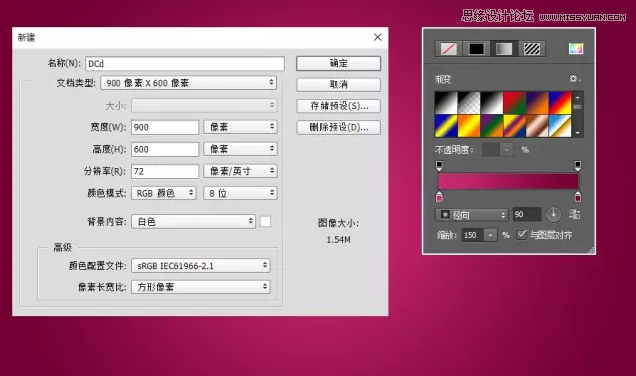Open the RGB 颜色 color mode dropdown
The image size is (636, 376).
164,193
